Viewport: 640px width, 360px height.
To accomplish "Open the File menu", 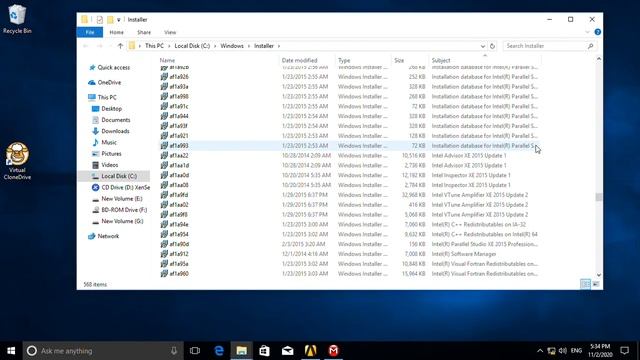I will pyautogui.click(x=90, y=32).
